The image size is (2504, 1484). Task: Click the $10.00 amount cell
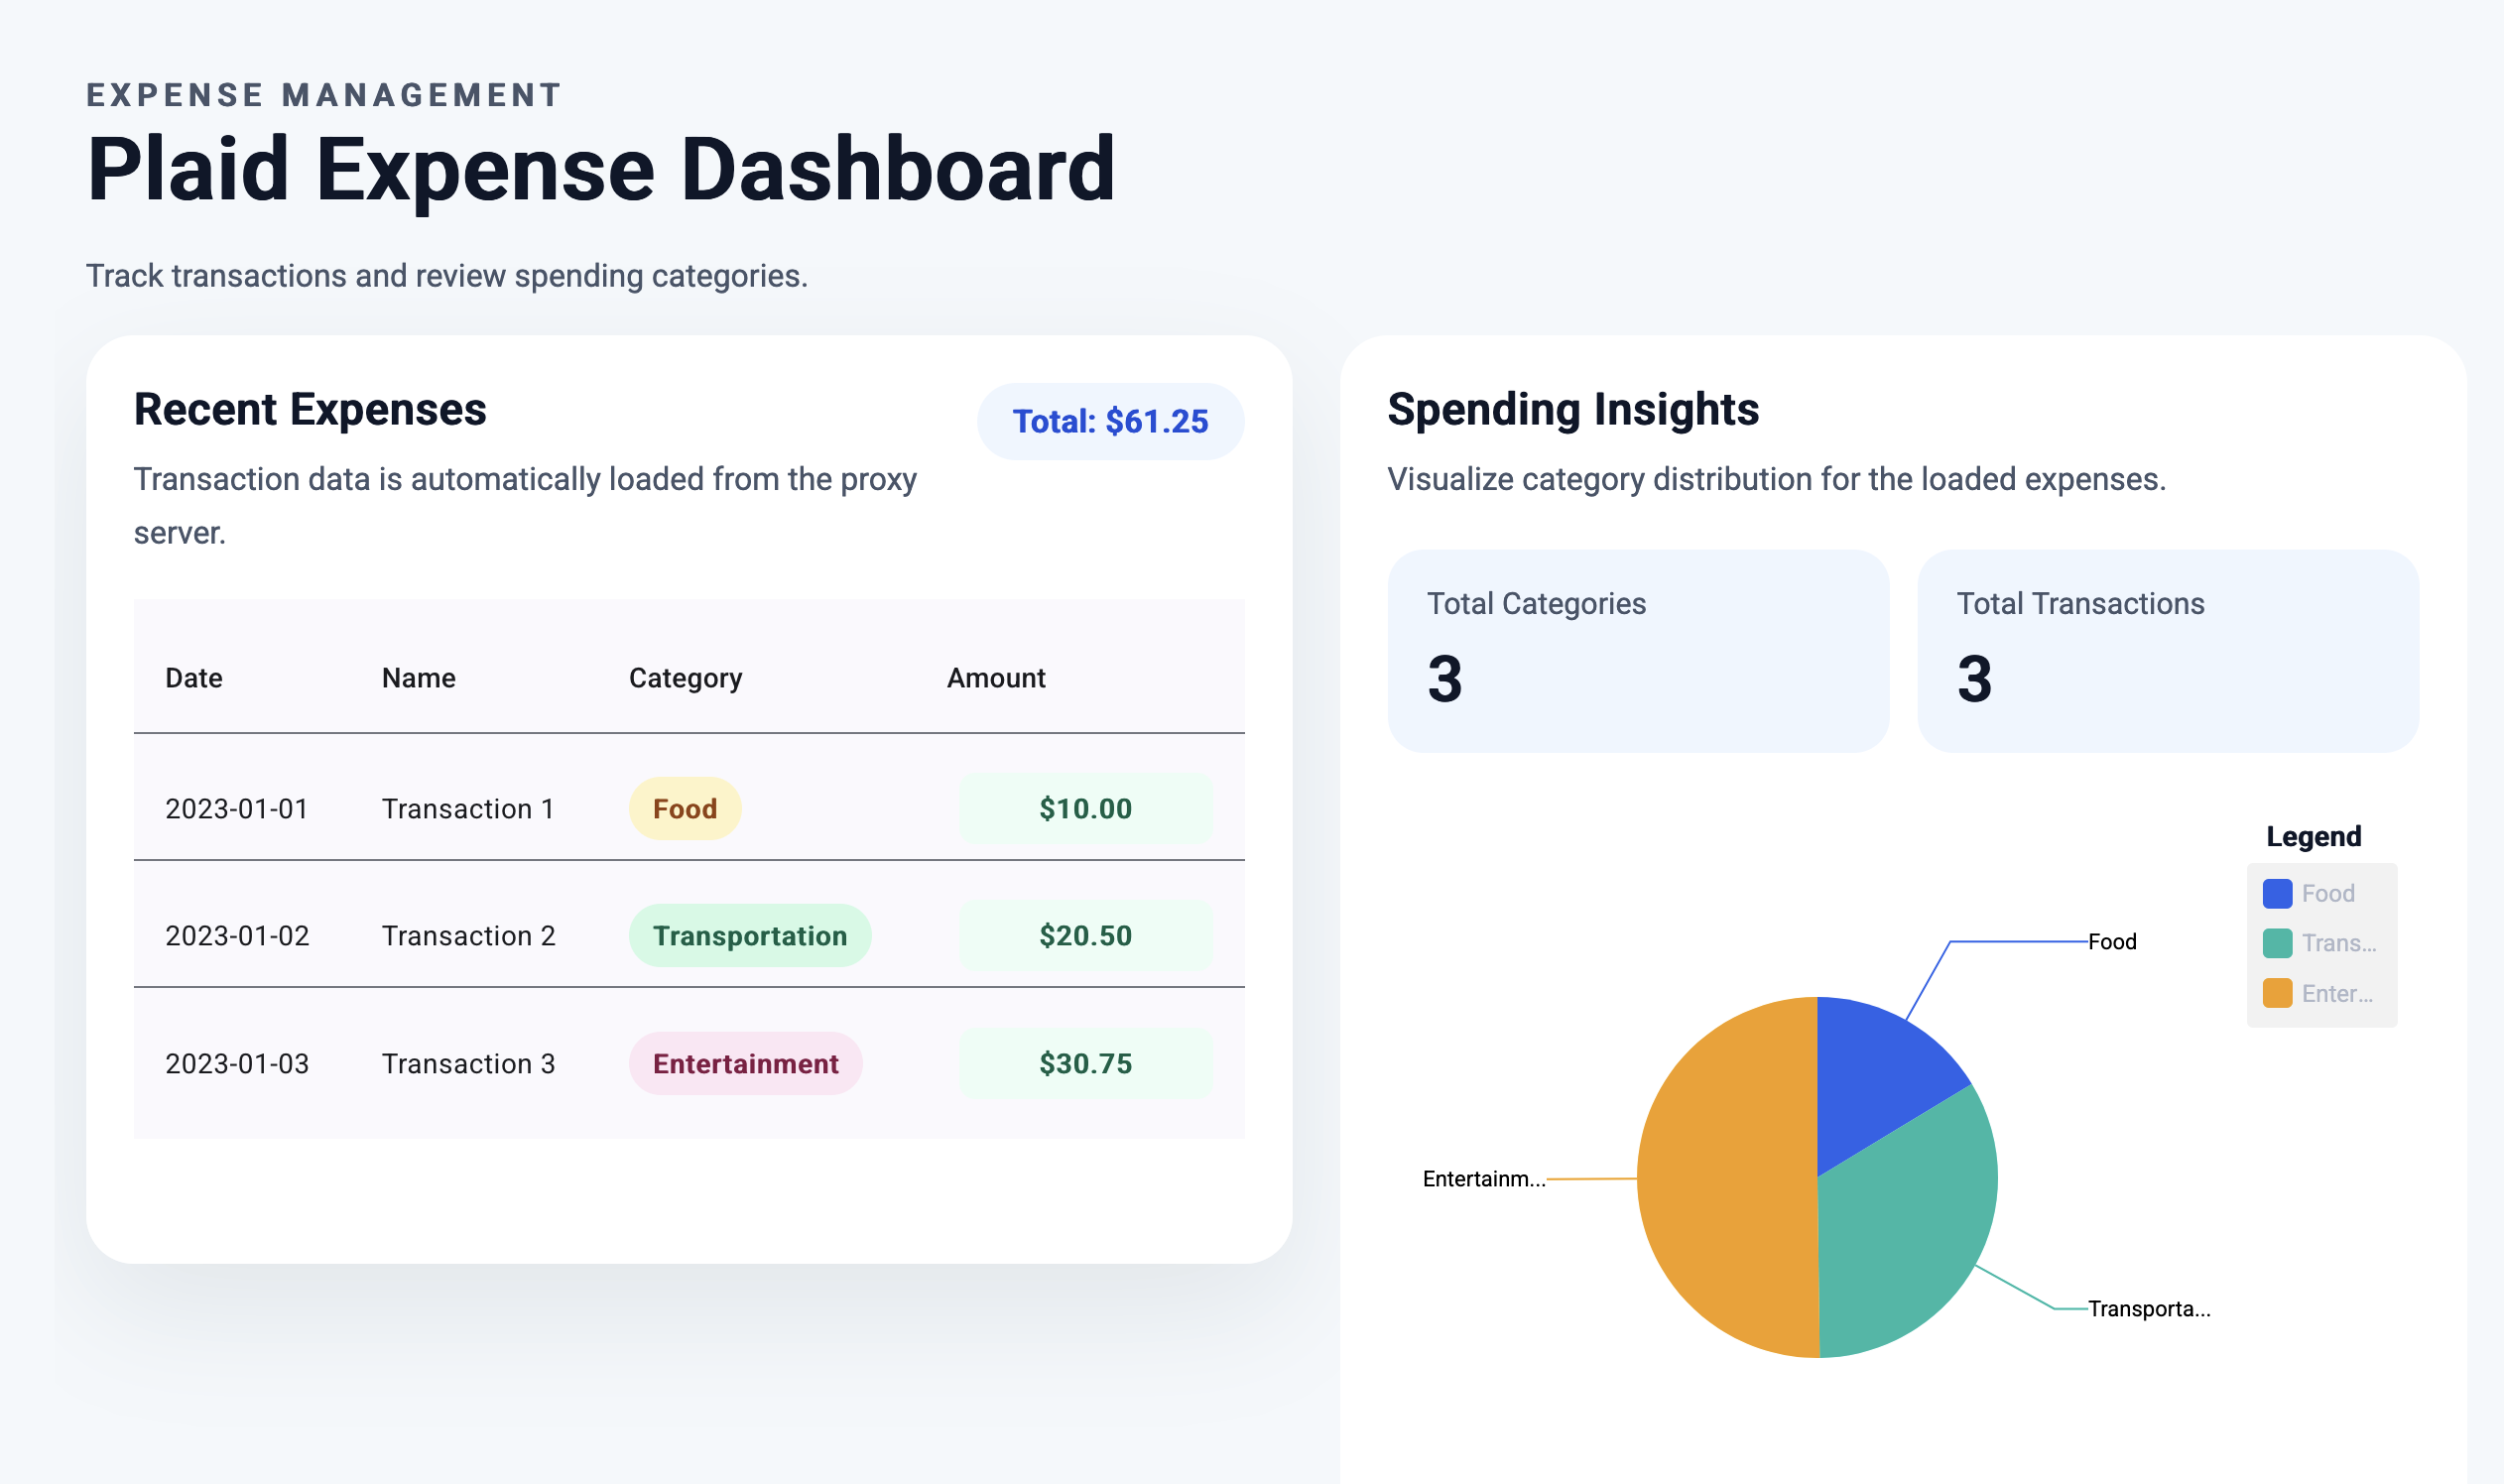tap(1086, 808)
